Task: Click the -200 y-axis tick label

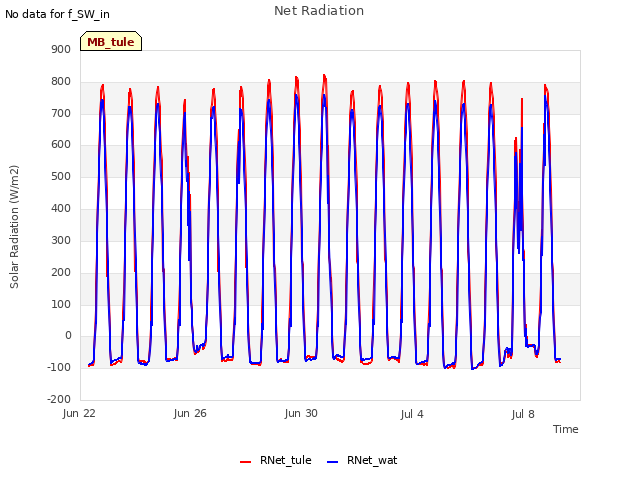Action: point(59,399)
